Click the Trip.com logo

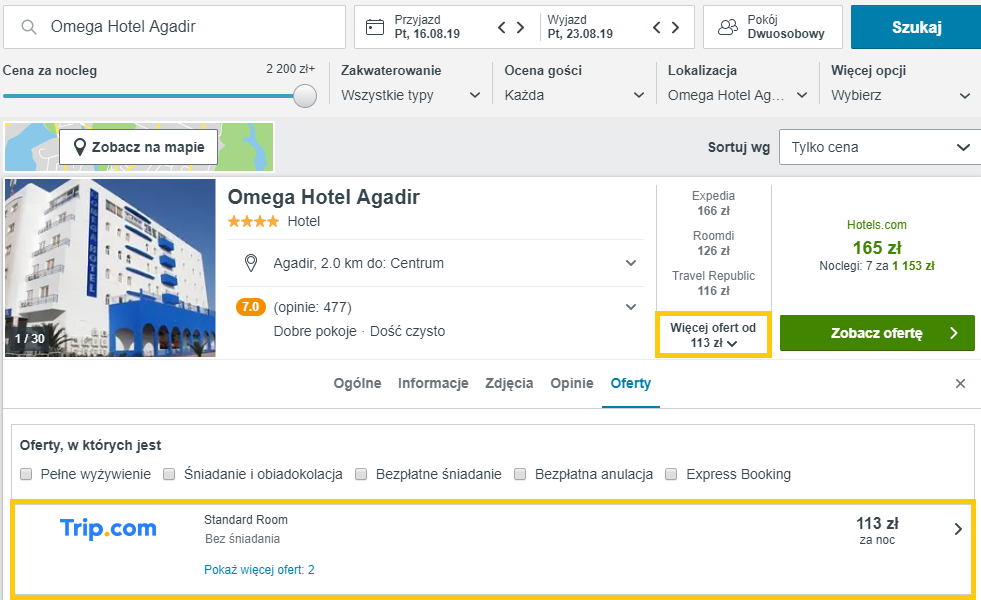(108, 529)
